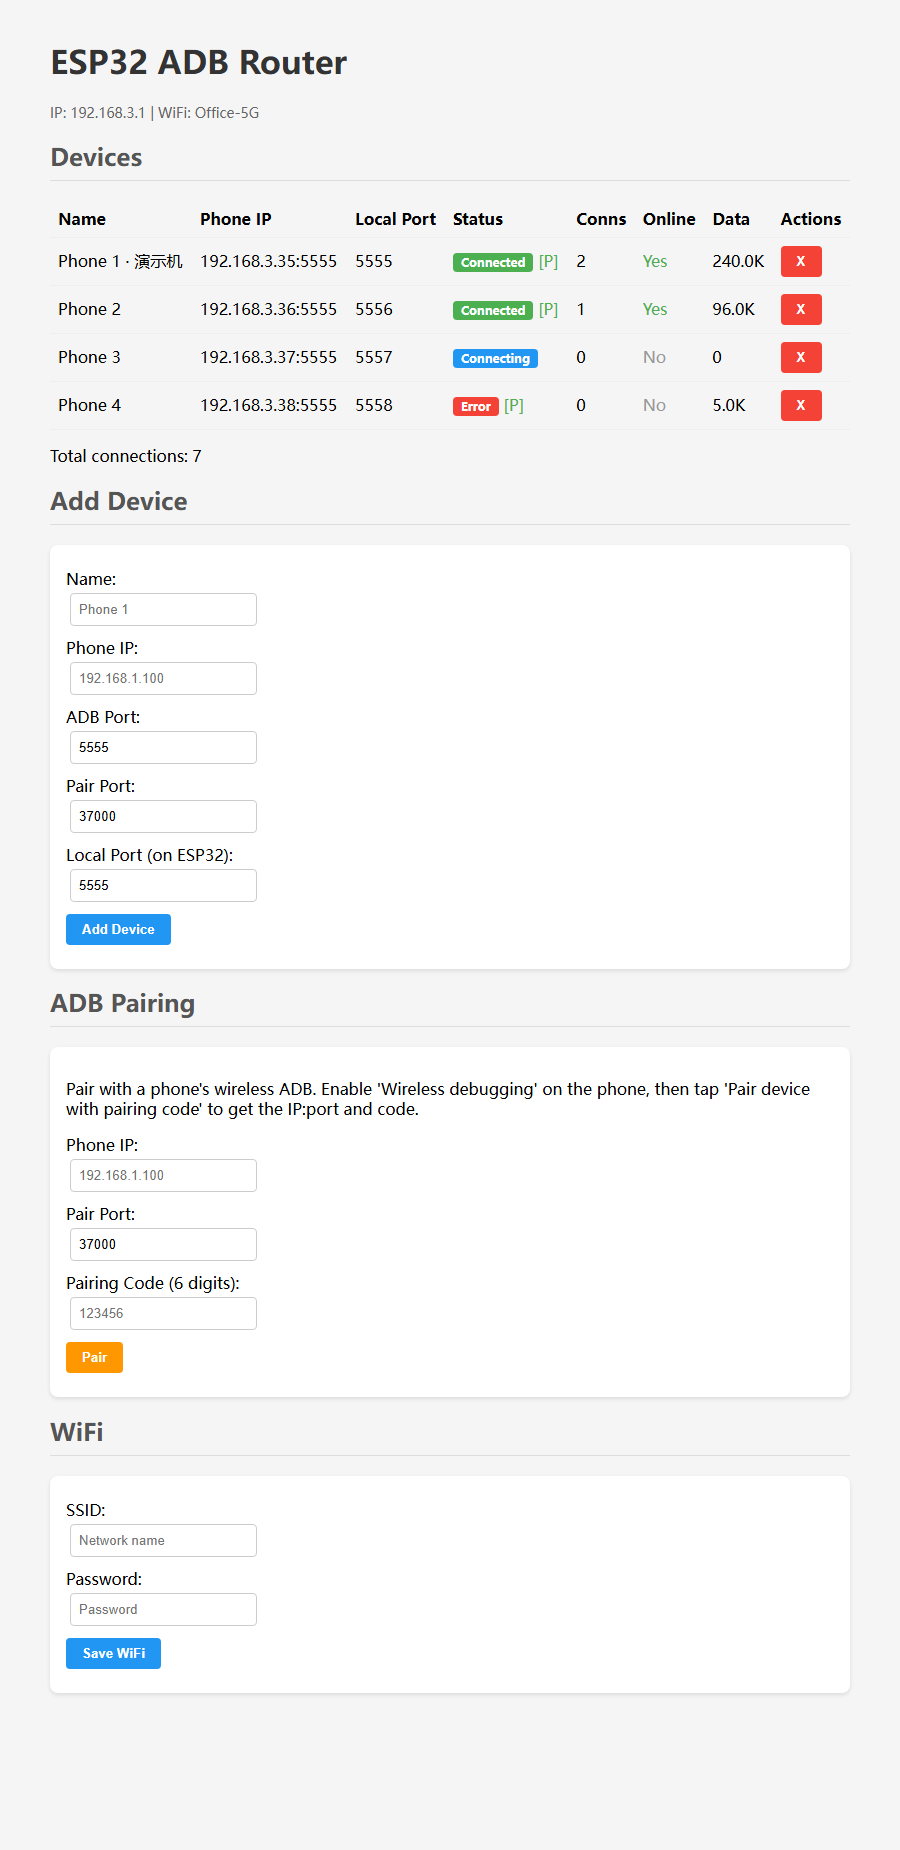Image resolution: width=900 pixels, height=1850 pixels.
Task: Focus the SSID network name field
Action: pos(163,1540)
